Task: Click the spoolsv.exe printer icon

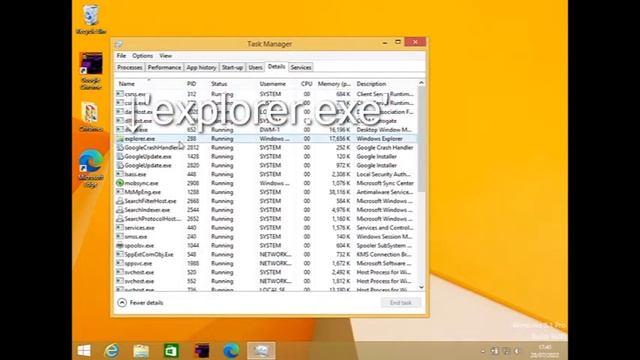Action: (x=120, y=245)
